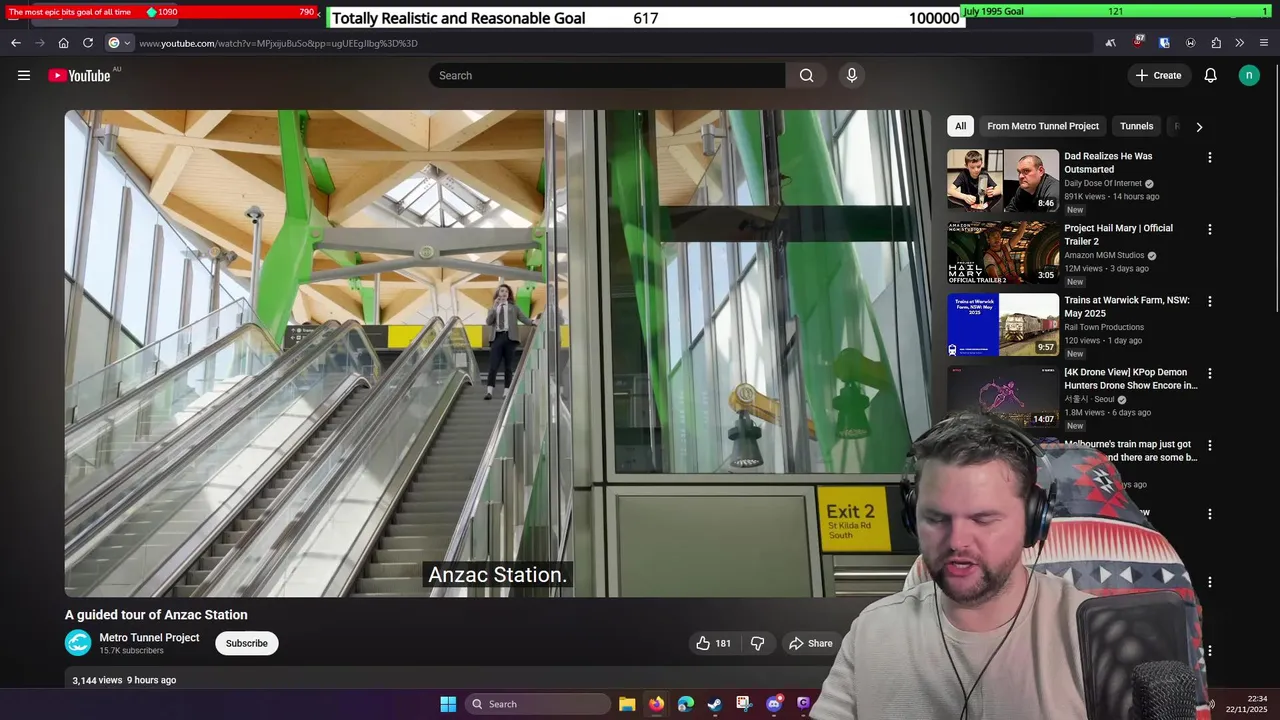Open search engine selector dropdown in address bar
This screenshot has height=720, width=1280.
point(119,43)
